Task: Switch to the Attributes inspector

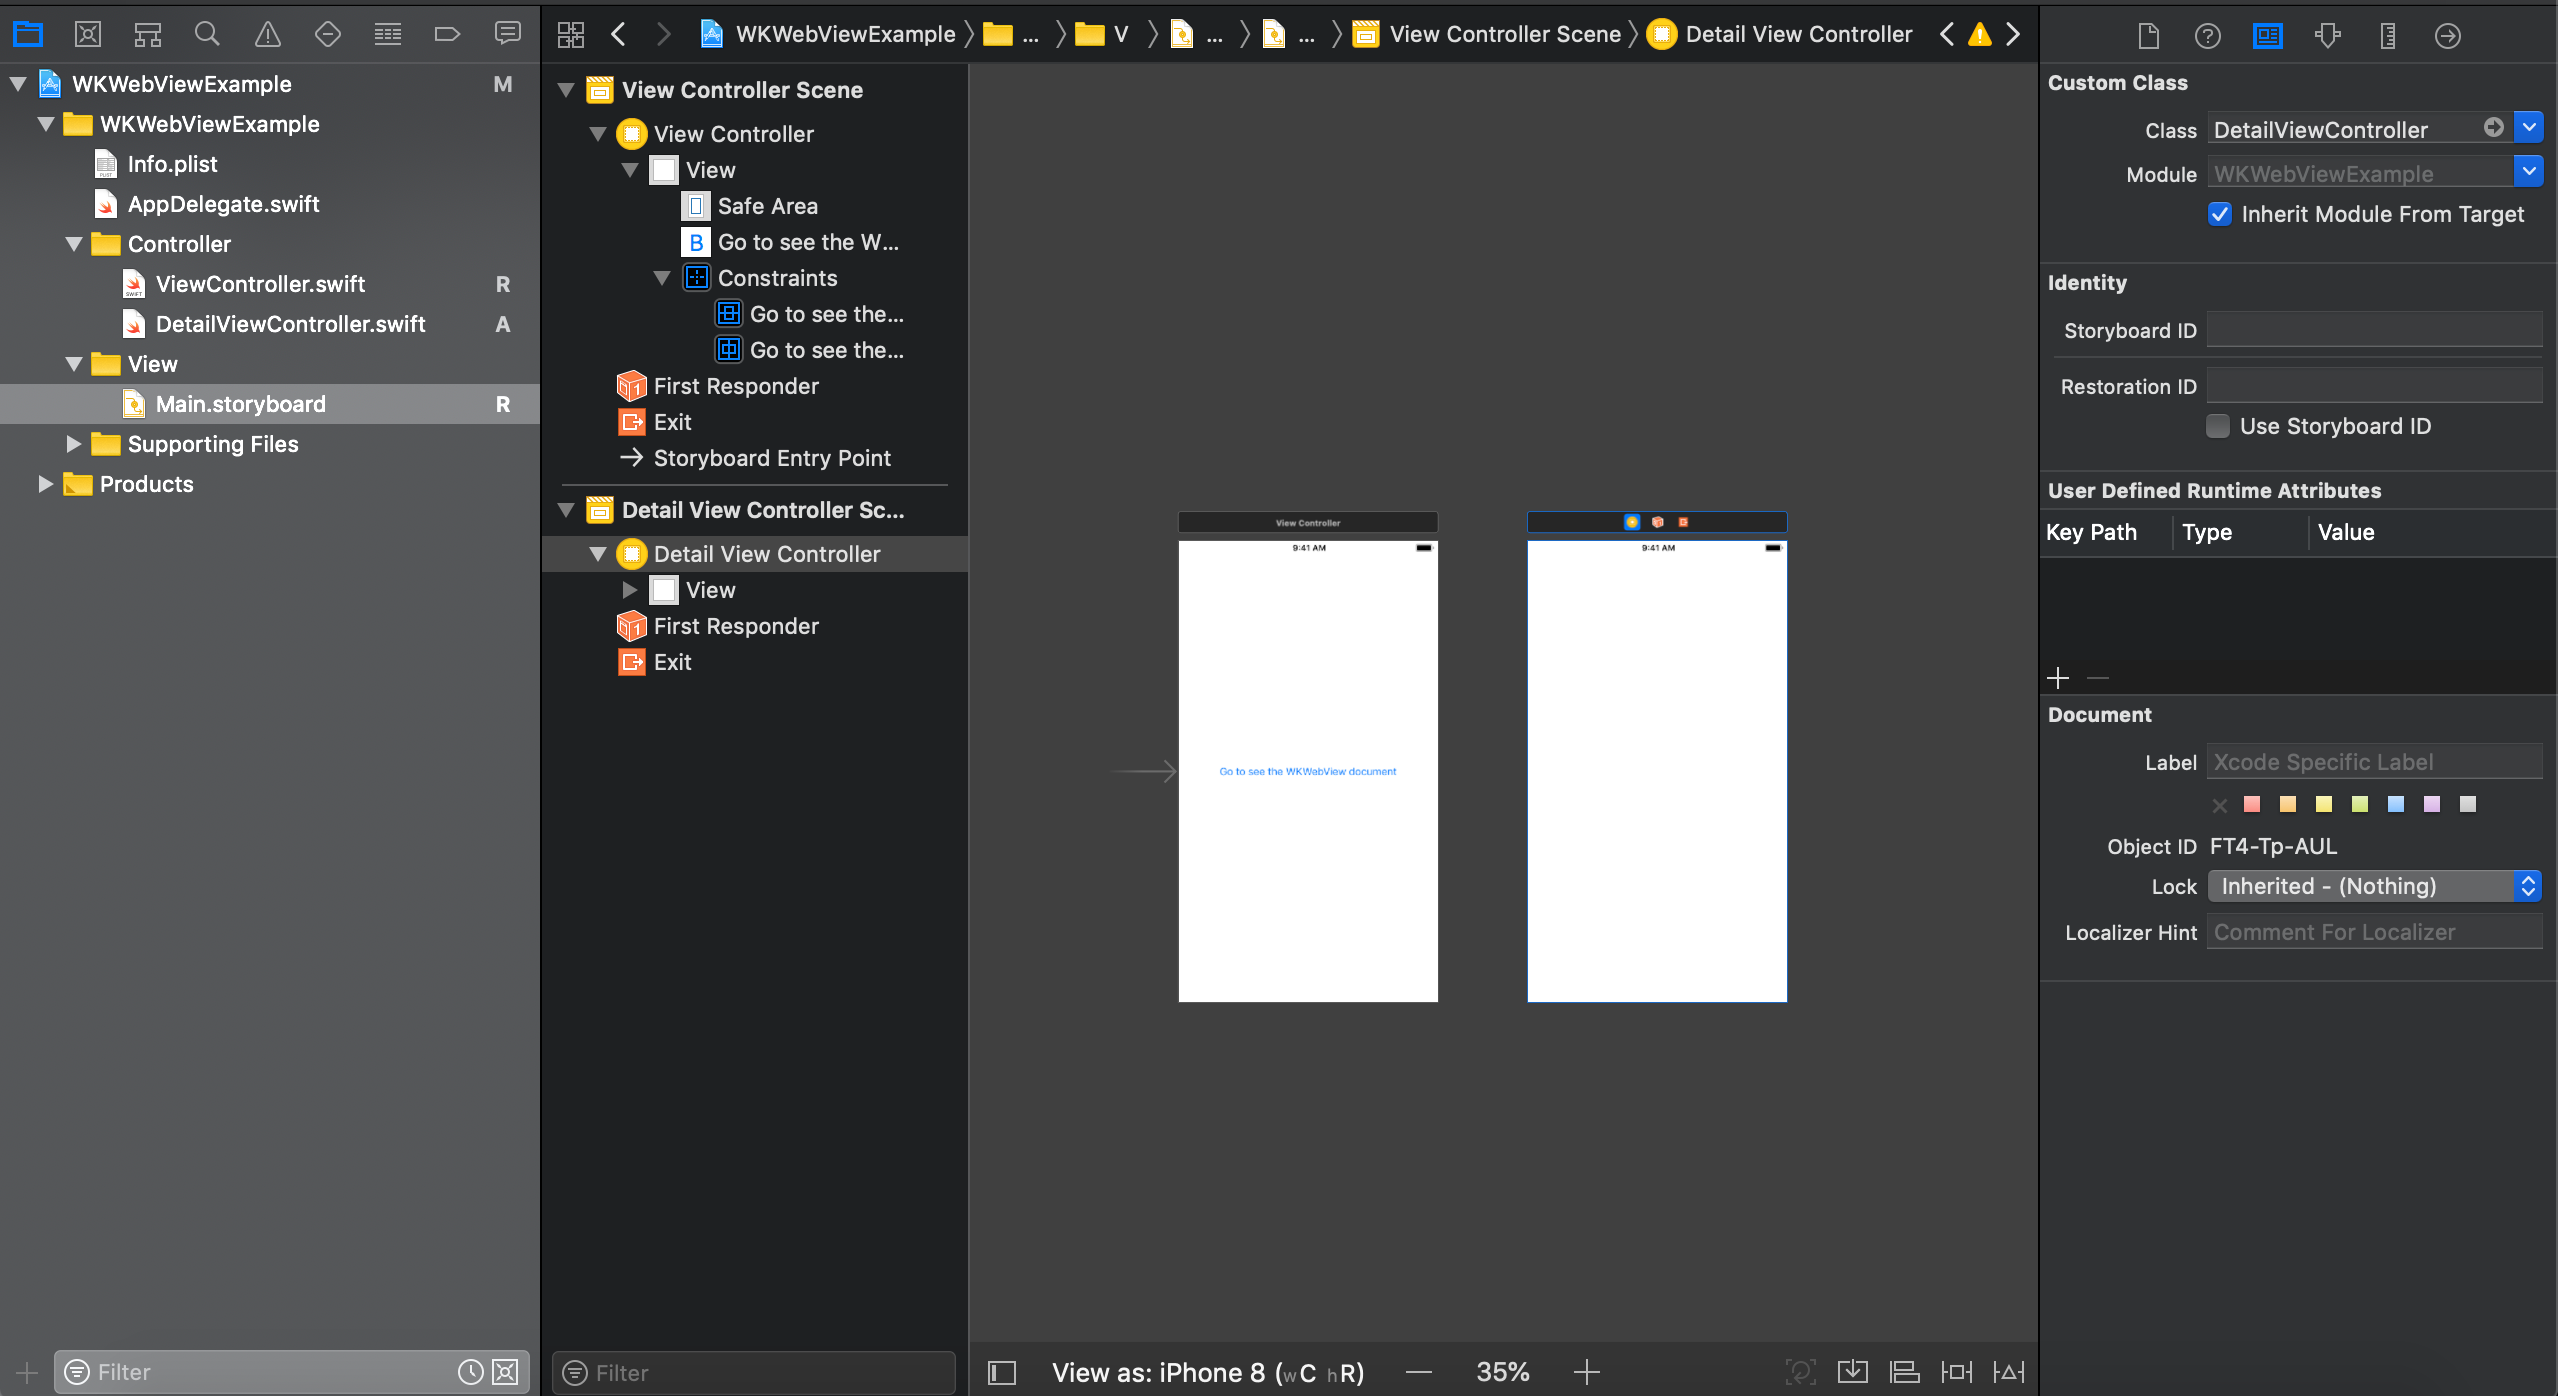Action: pos(2327,36)
